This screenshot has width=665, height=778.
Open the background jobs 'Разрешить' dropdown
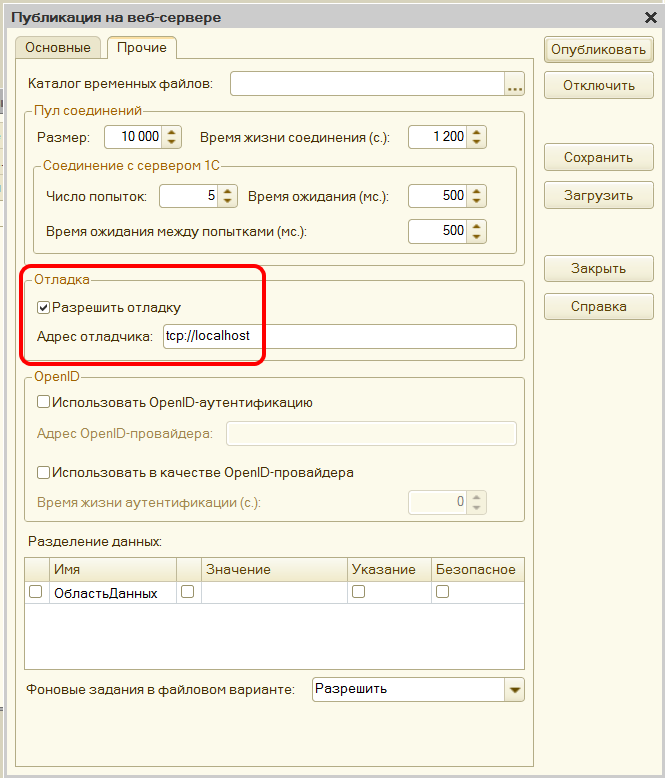pos(514,689)
